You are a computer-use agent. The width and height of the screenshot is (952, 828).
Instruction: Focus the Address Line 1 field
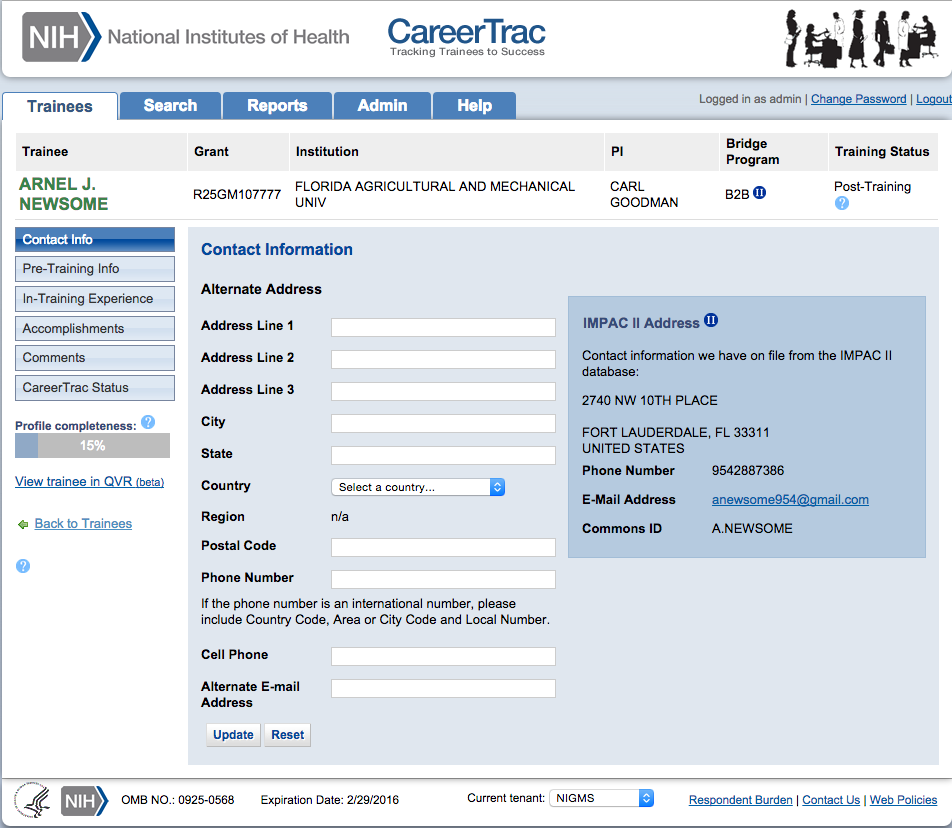pos(443,327)
